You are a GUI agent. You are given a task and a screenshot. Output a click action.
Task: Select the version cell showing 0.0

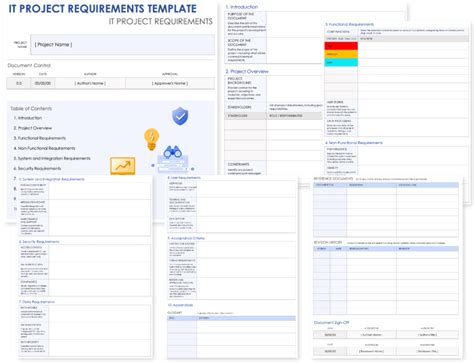click(19, 83)
